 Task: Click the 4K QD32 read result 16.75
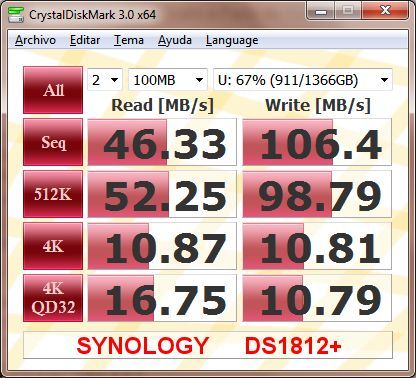pyautogui.click(x=162, y=298)
